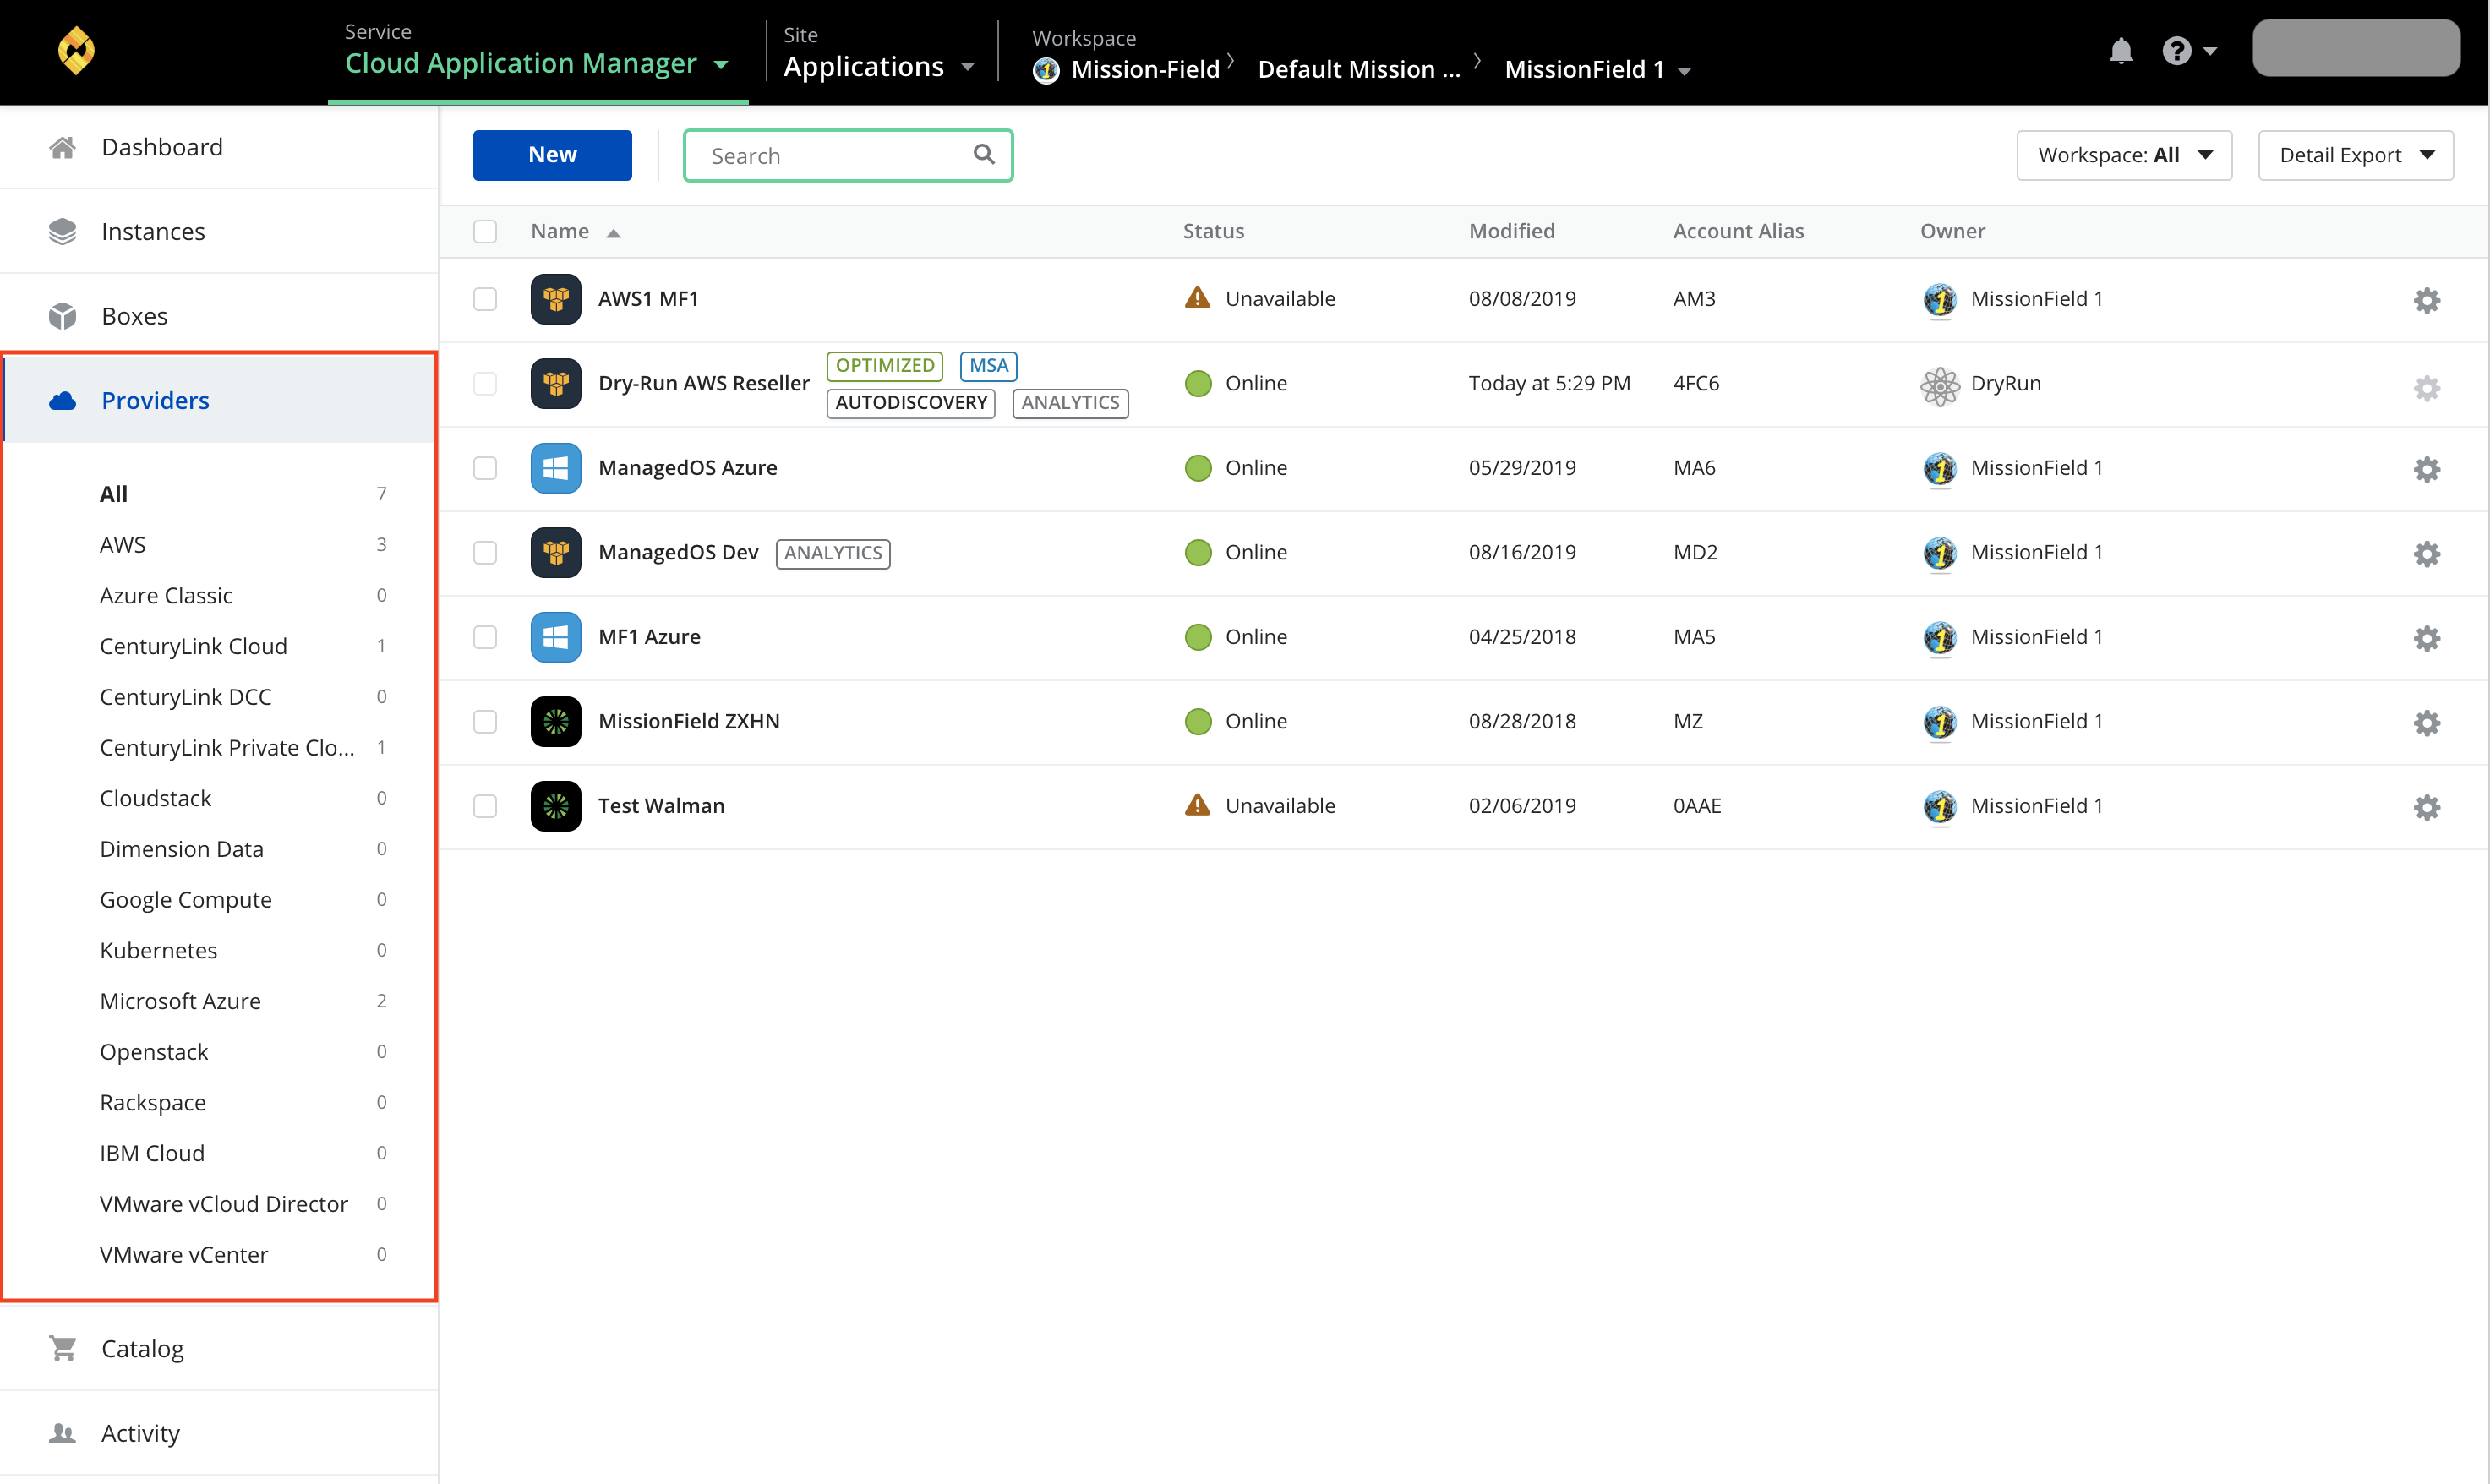This screenshot has width=2490, height=1484.
Task: Check the ManagedOS Azure row checkbox
Action: click(x=485, y=468)
